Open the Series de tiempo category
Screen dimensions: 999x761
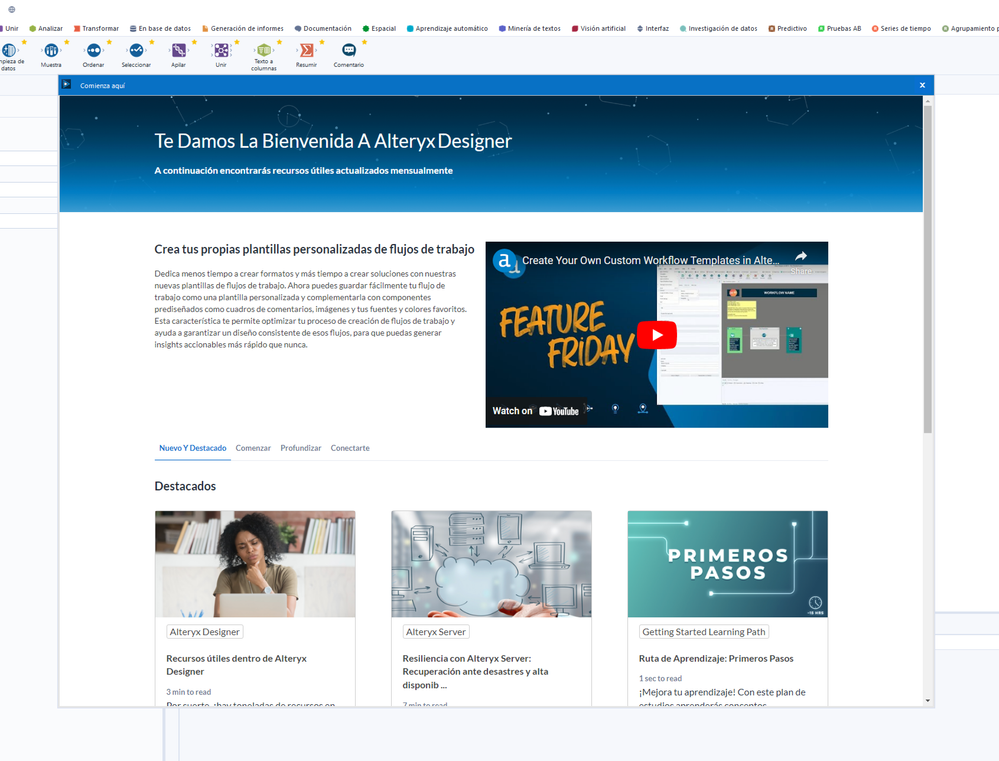902,29
